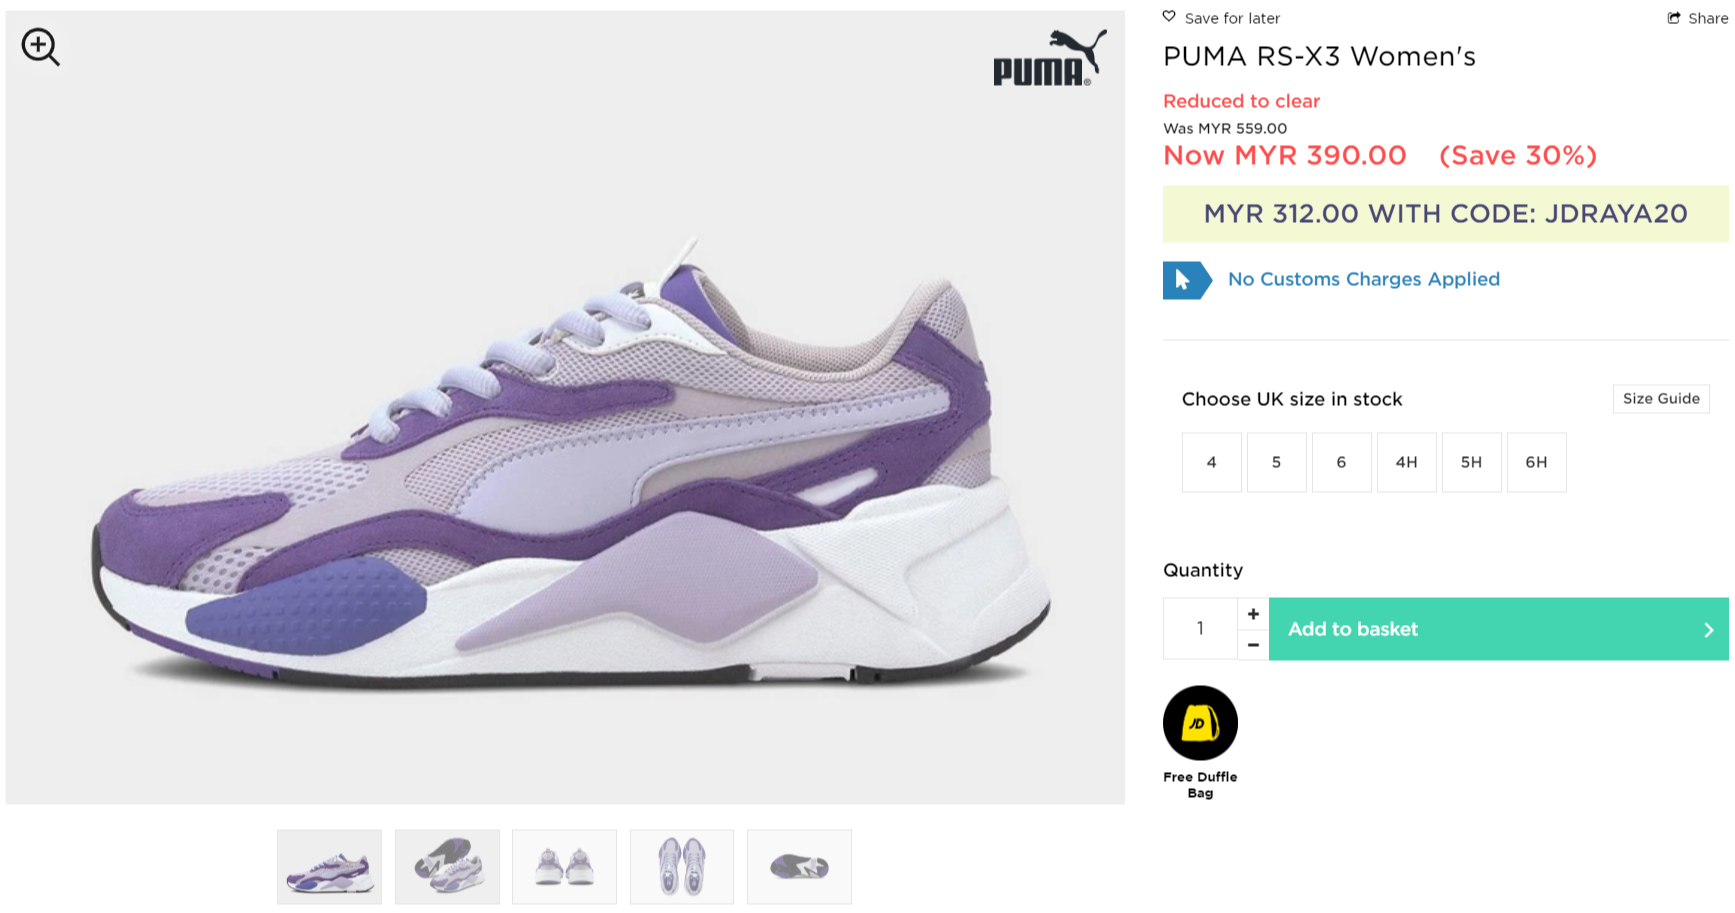1735x913 pixels.
Task: Choose UK size 6
Action: click(x=1341, y=462)
